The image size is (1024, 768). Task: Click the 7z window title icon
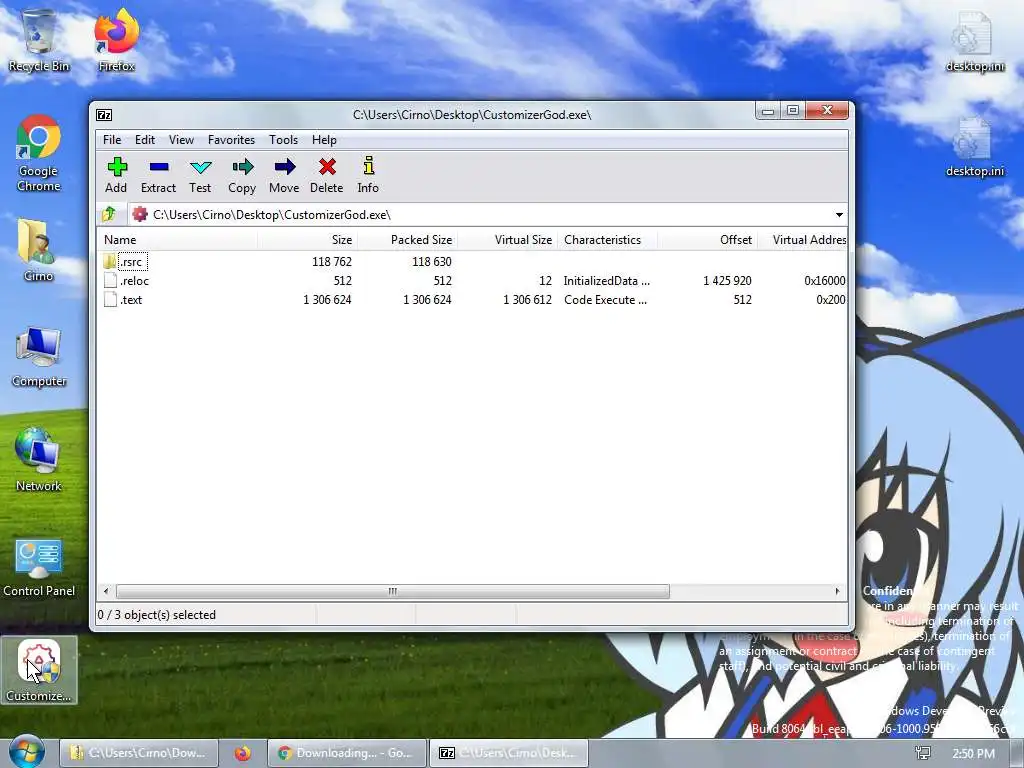pyautogui.click(x=104, y=115)
